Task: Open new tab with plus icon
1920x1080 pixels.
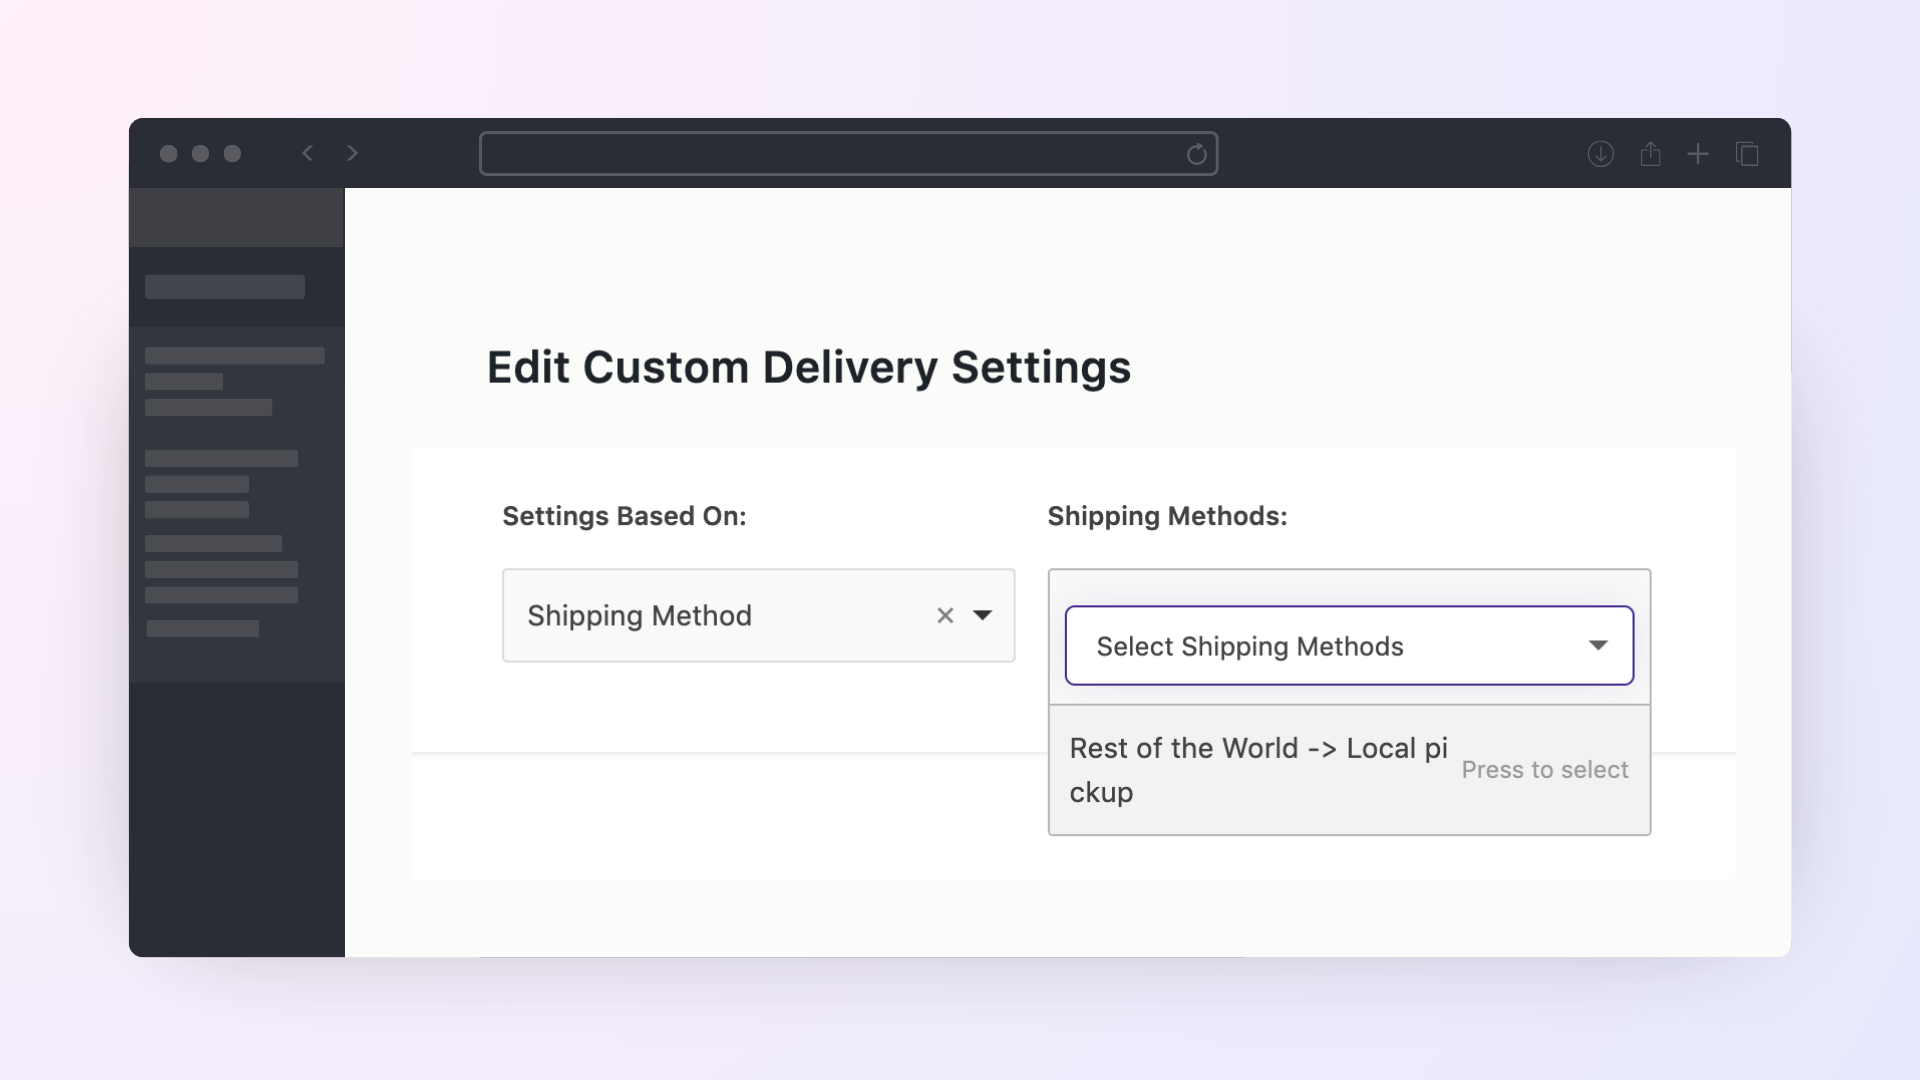Action: (x=1697, y=154)
